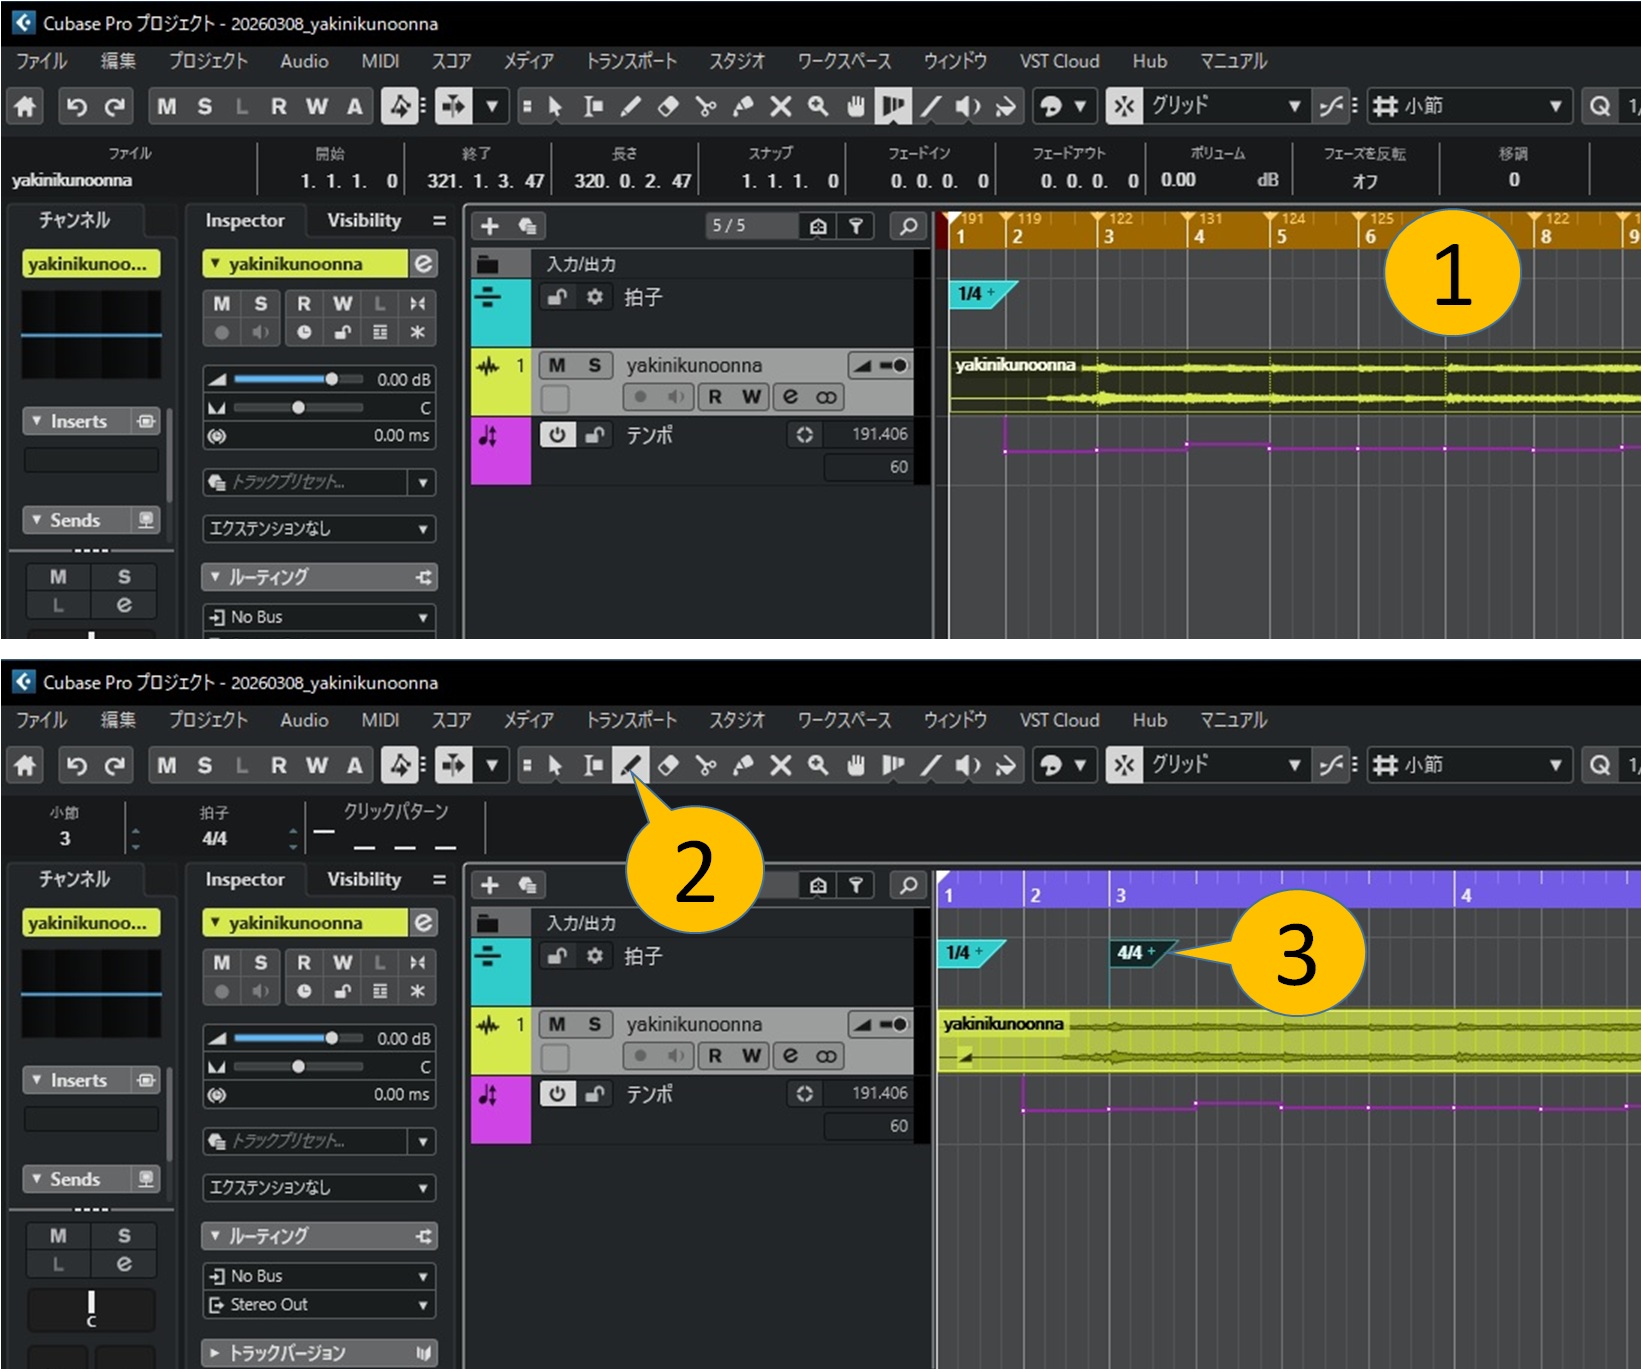Mute yakinikunoonna track in lower track list
This screenshot has width=1641, height=1369.
557,1024
